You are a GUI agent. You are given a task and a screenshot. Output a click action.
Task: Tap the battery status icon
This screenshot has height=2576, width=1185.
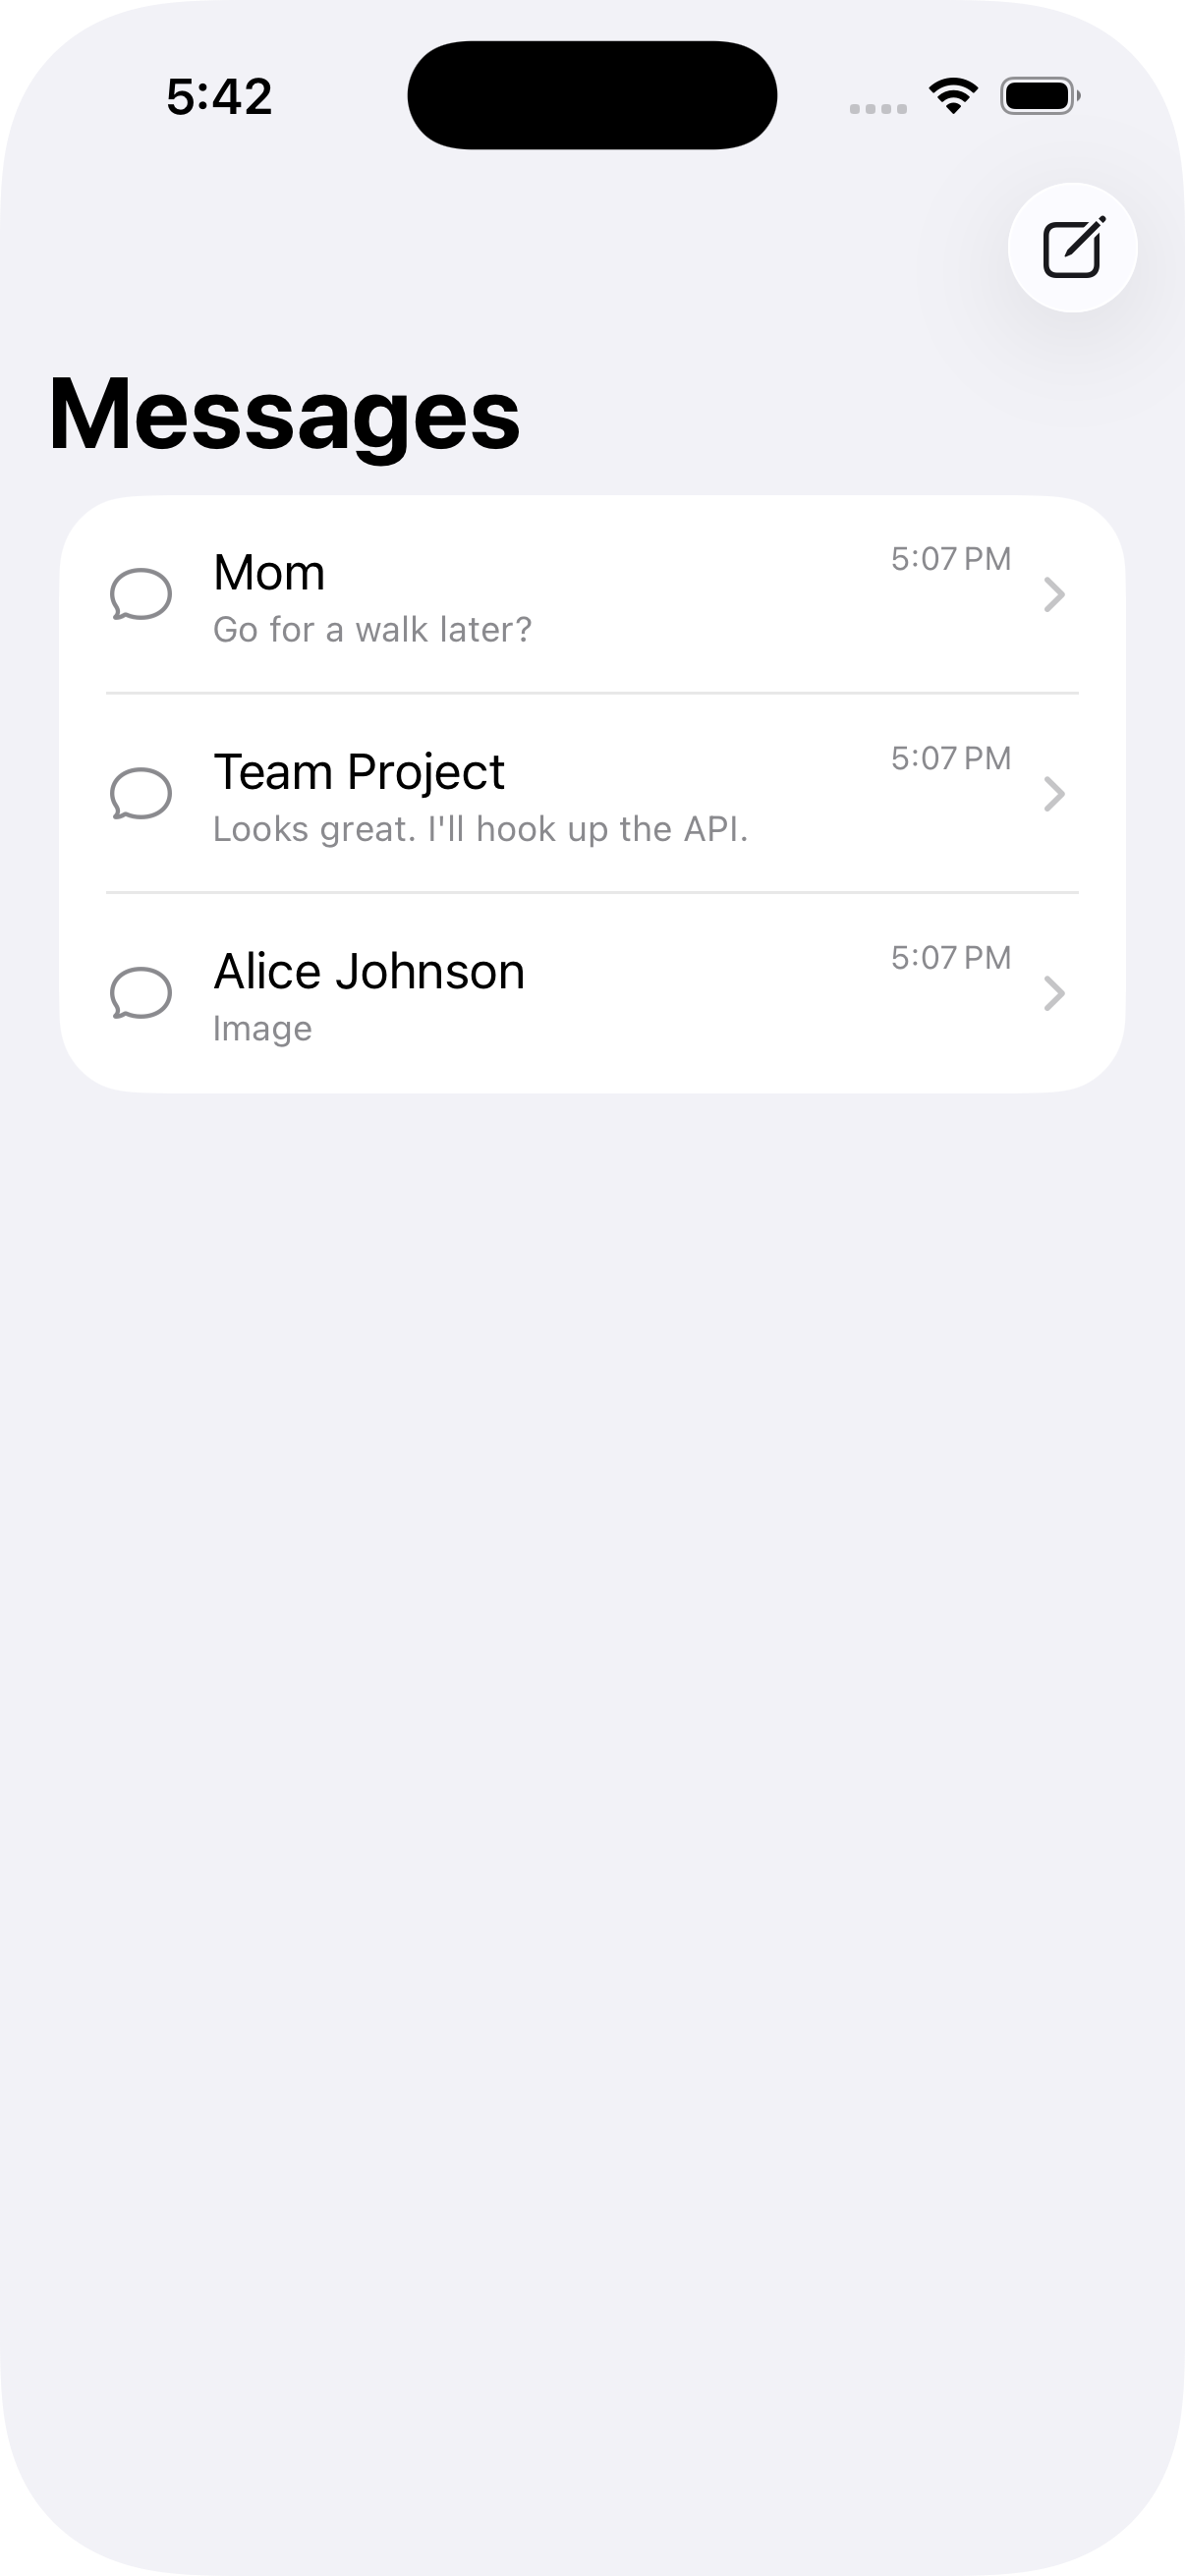click(1040, 97)
